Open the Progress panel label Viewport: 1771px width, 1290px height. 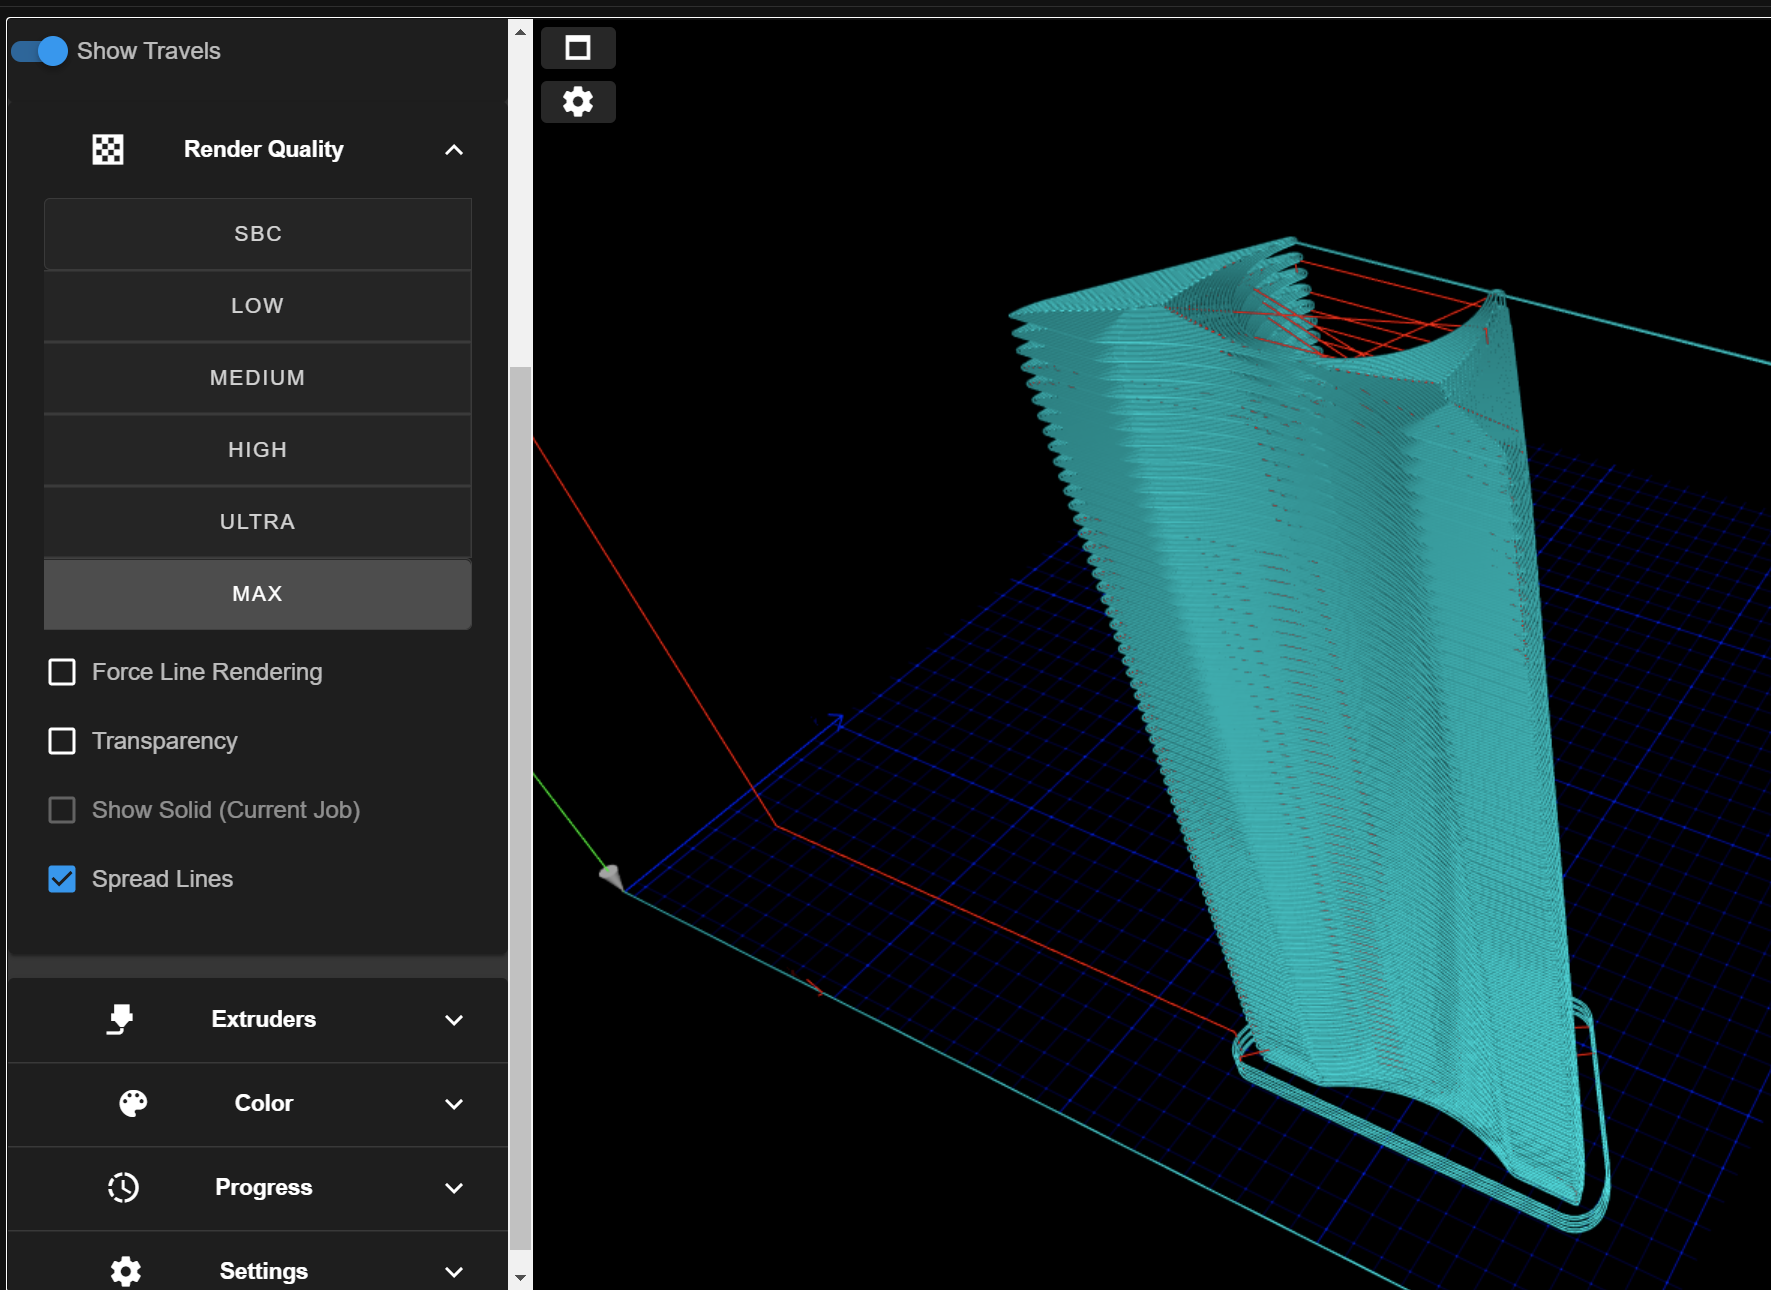264,1187
